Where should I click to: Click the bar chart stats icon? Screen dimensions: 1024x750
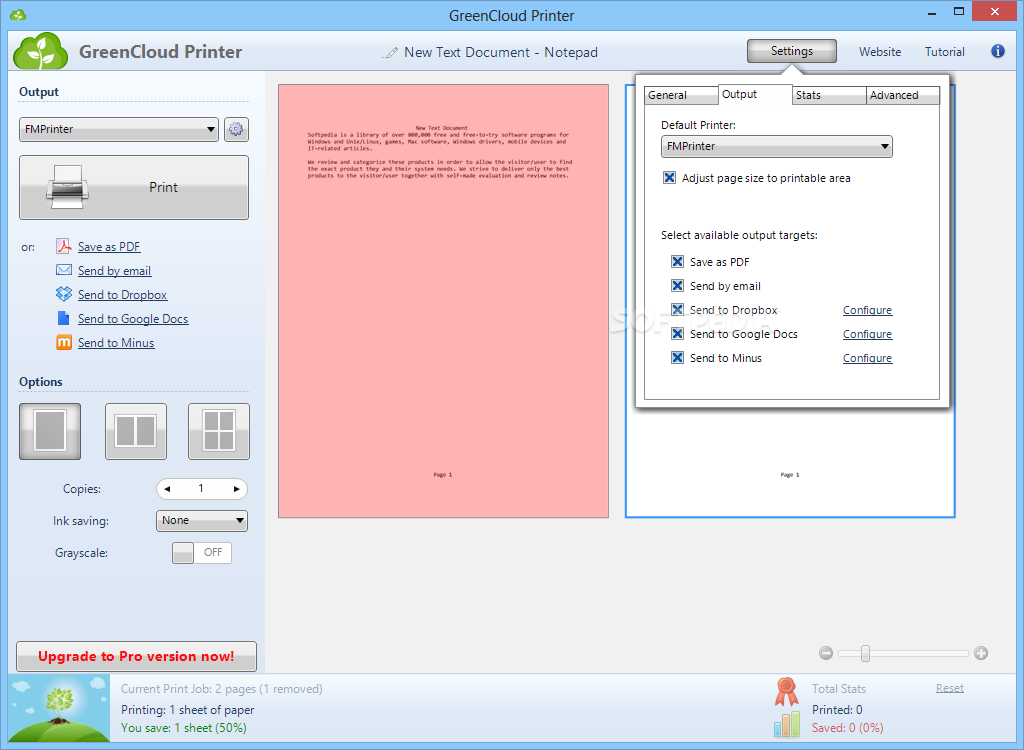click(787, 724)
